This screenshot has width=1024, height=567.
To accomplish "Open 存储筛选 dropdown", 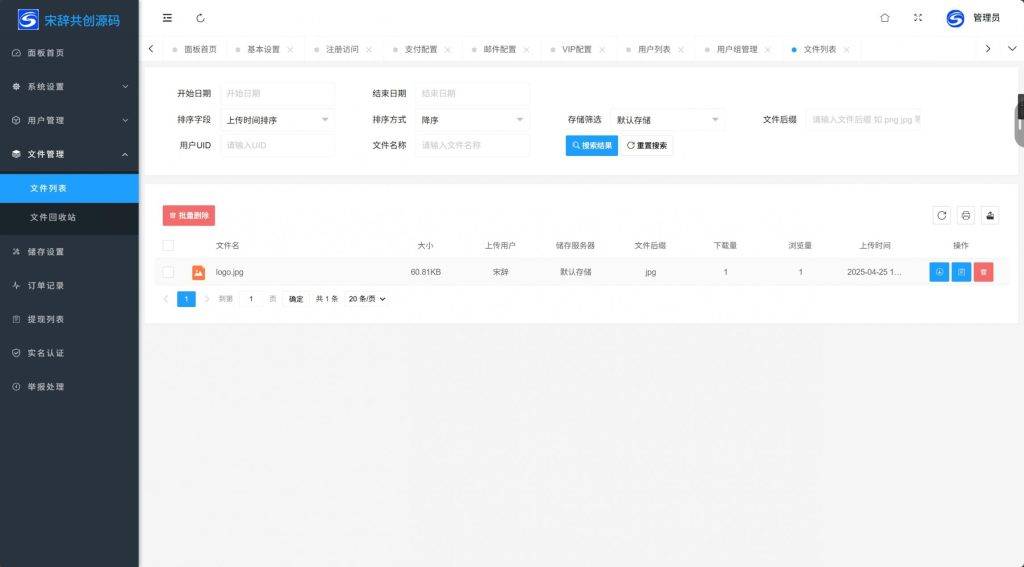I will 667,120.
